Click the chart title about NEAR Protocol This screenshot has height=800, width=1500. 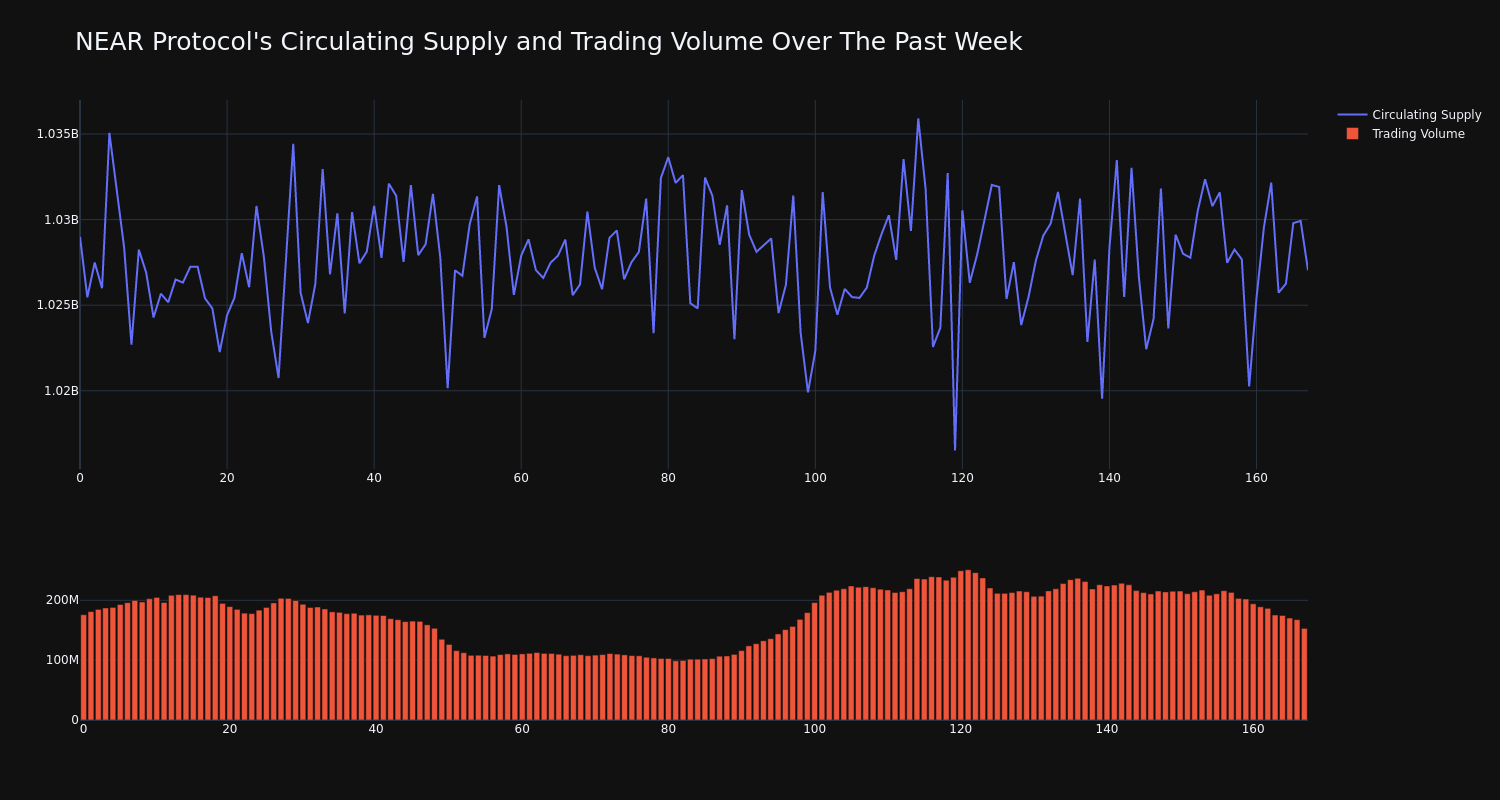[548, 42]
